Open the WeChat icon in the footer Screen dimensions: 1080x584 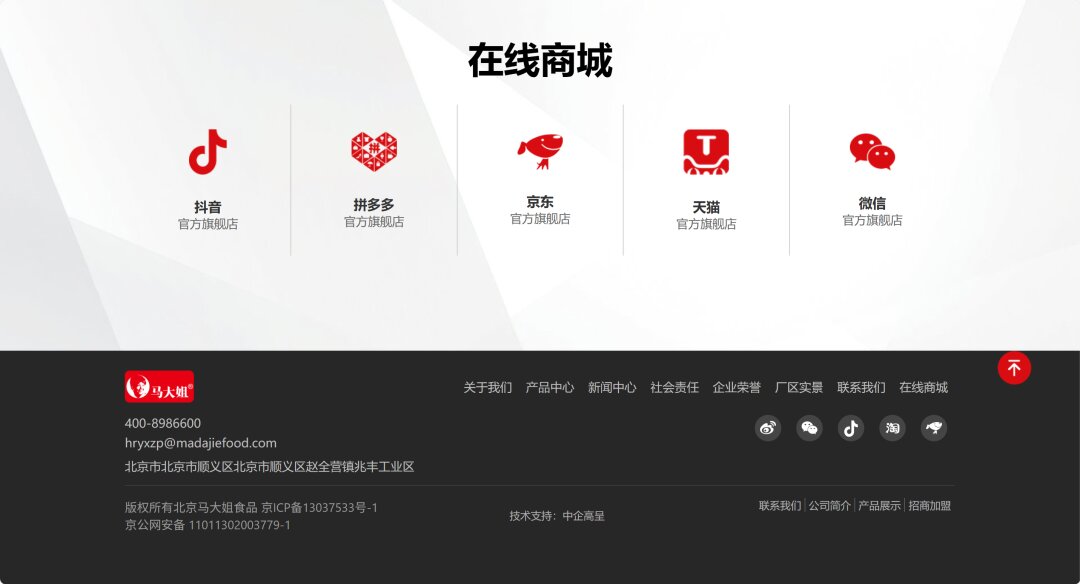[809, 428]
